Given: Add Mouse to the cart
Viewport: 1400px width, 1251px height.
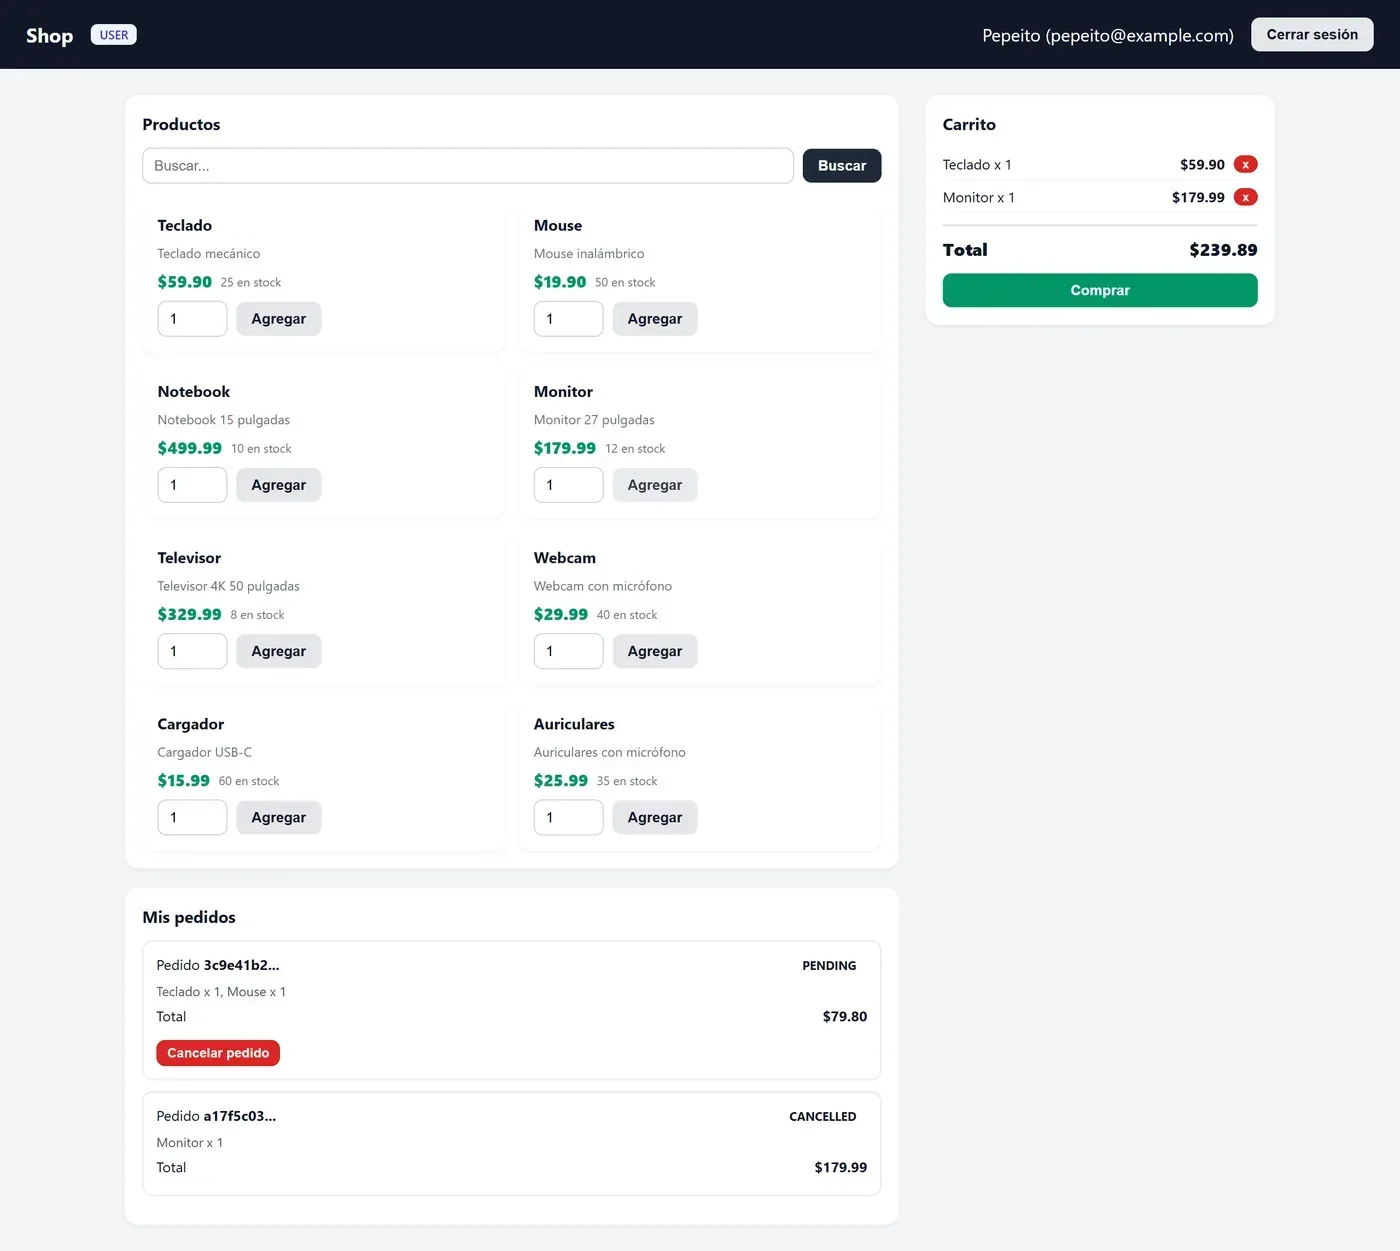Looking at the screenshot, I should pos(655,319).
